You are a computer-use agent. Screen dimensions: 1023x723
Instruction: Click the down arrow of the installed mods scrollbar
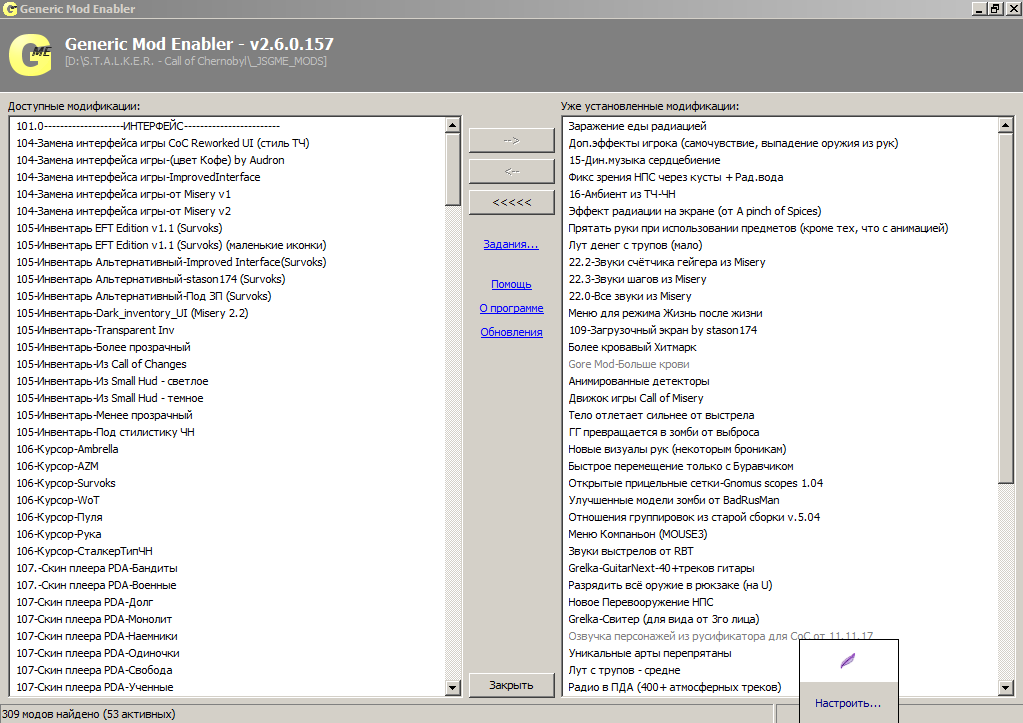point(1005,687)
